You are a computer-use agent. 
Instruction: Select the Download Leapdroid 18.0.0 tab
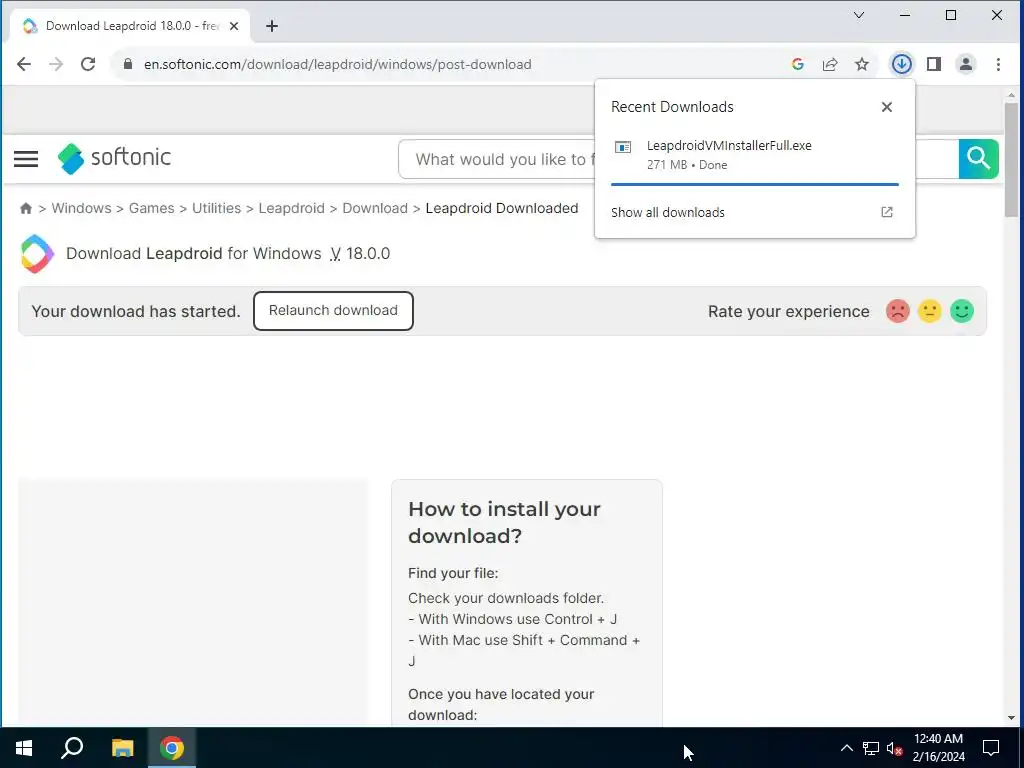click(x=131, y=26)
